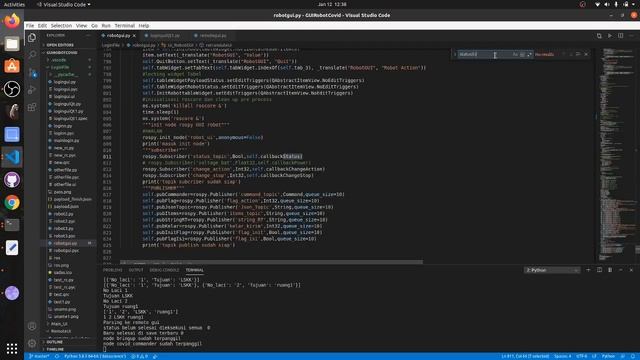640x360 pixels.
Task: Click Python interpreter version in status bar
Action: (95, 356)
